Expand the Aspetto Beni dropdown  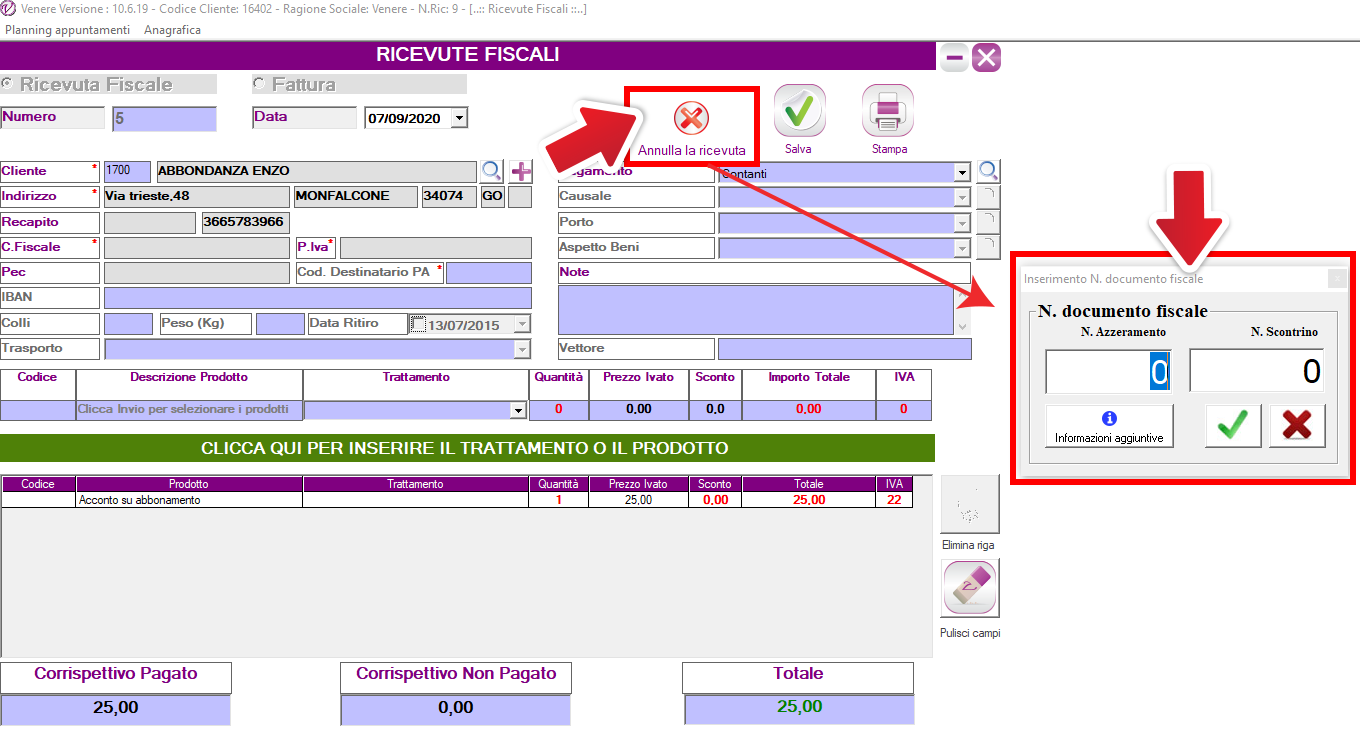point(962,248)
